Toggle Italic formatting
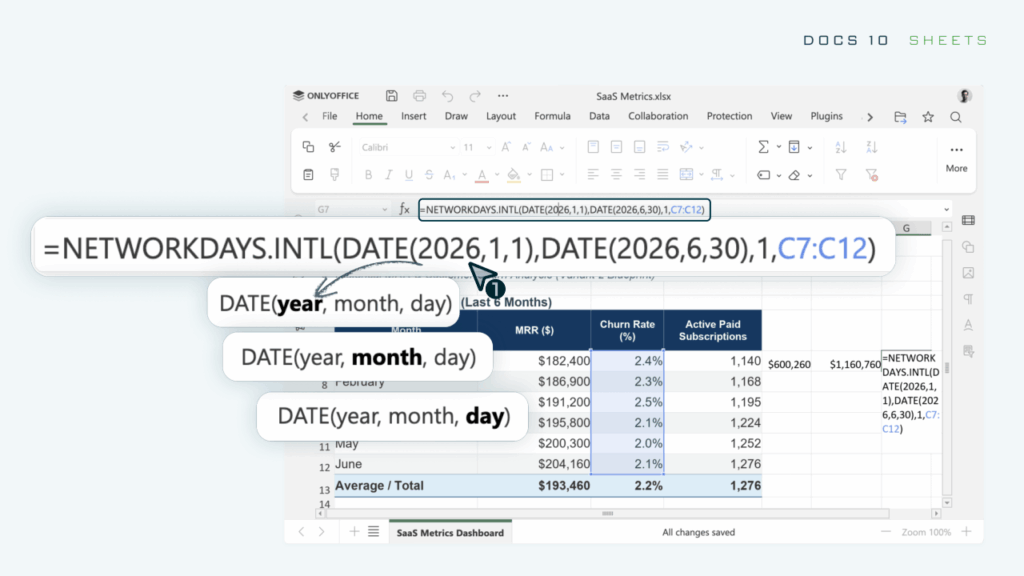Screen dimensions: 1024x576 [x=389, y=174]
